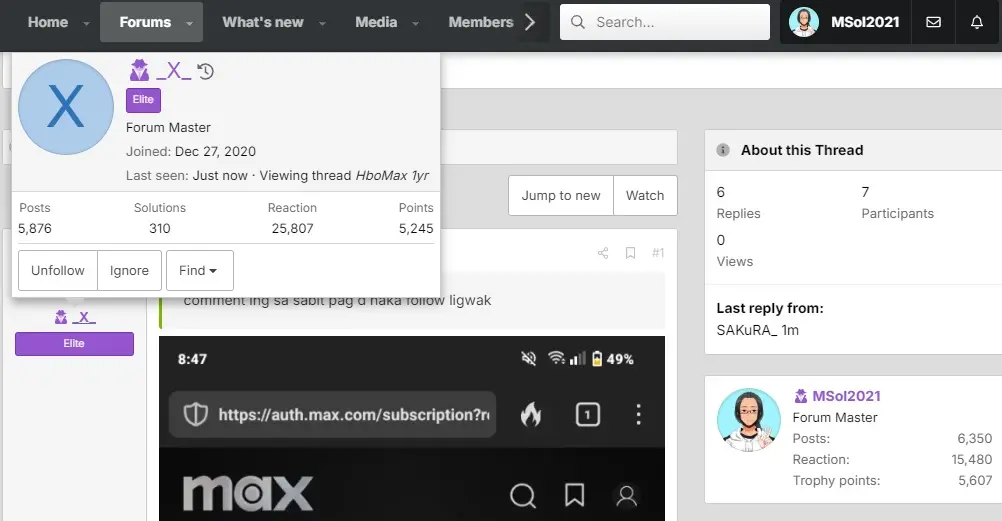Click the Solutions count 310
The height and width of the screenshot is (521, 1002).
160,229
